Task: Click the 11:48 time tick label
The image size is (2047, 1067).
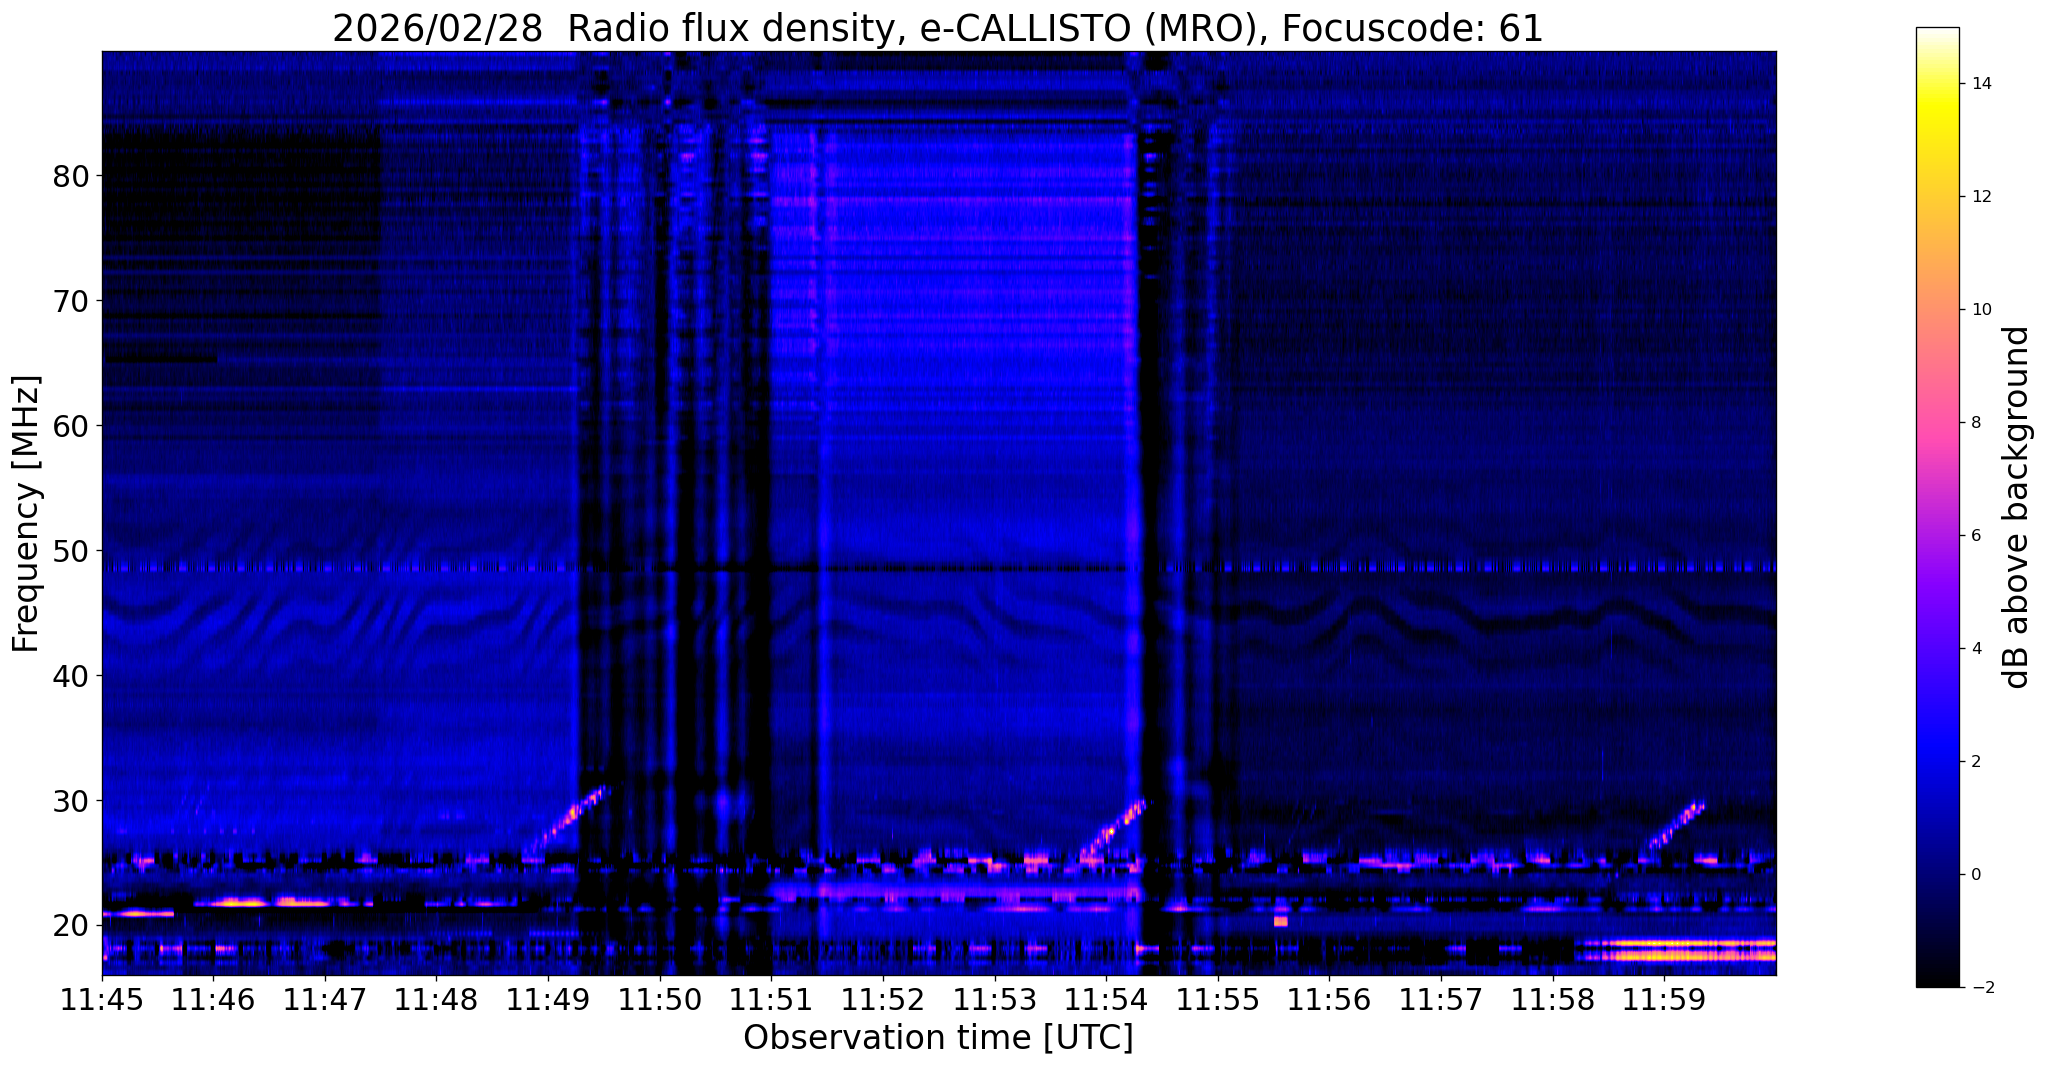Action: click(x=436, y=998)
